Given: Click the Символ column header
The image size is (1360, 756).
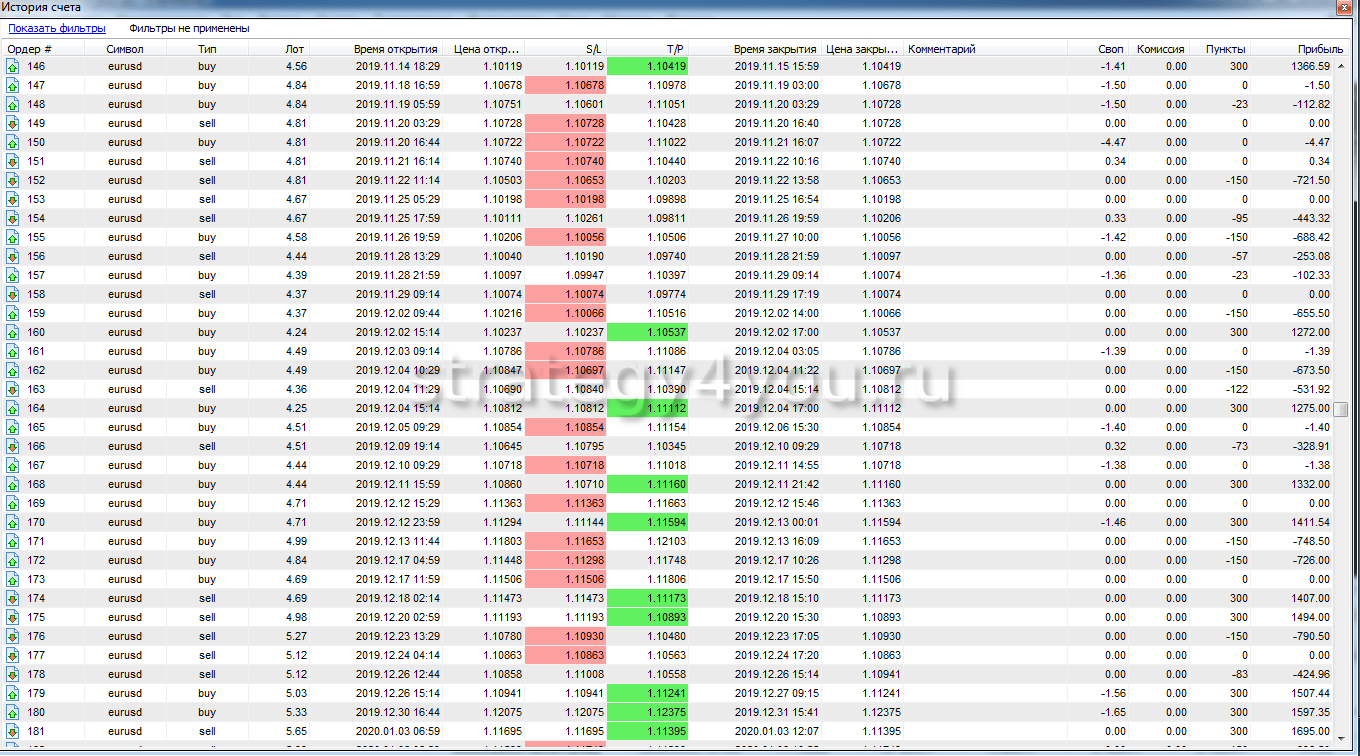Looking at the screenshot, I should coord(125,48).
